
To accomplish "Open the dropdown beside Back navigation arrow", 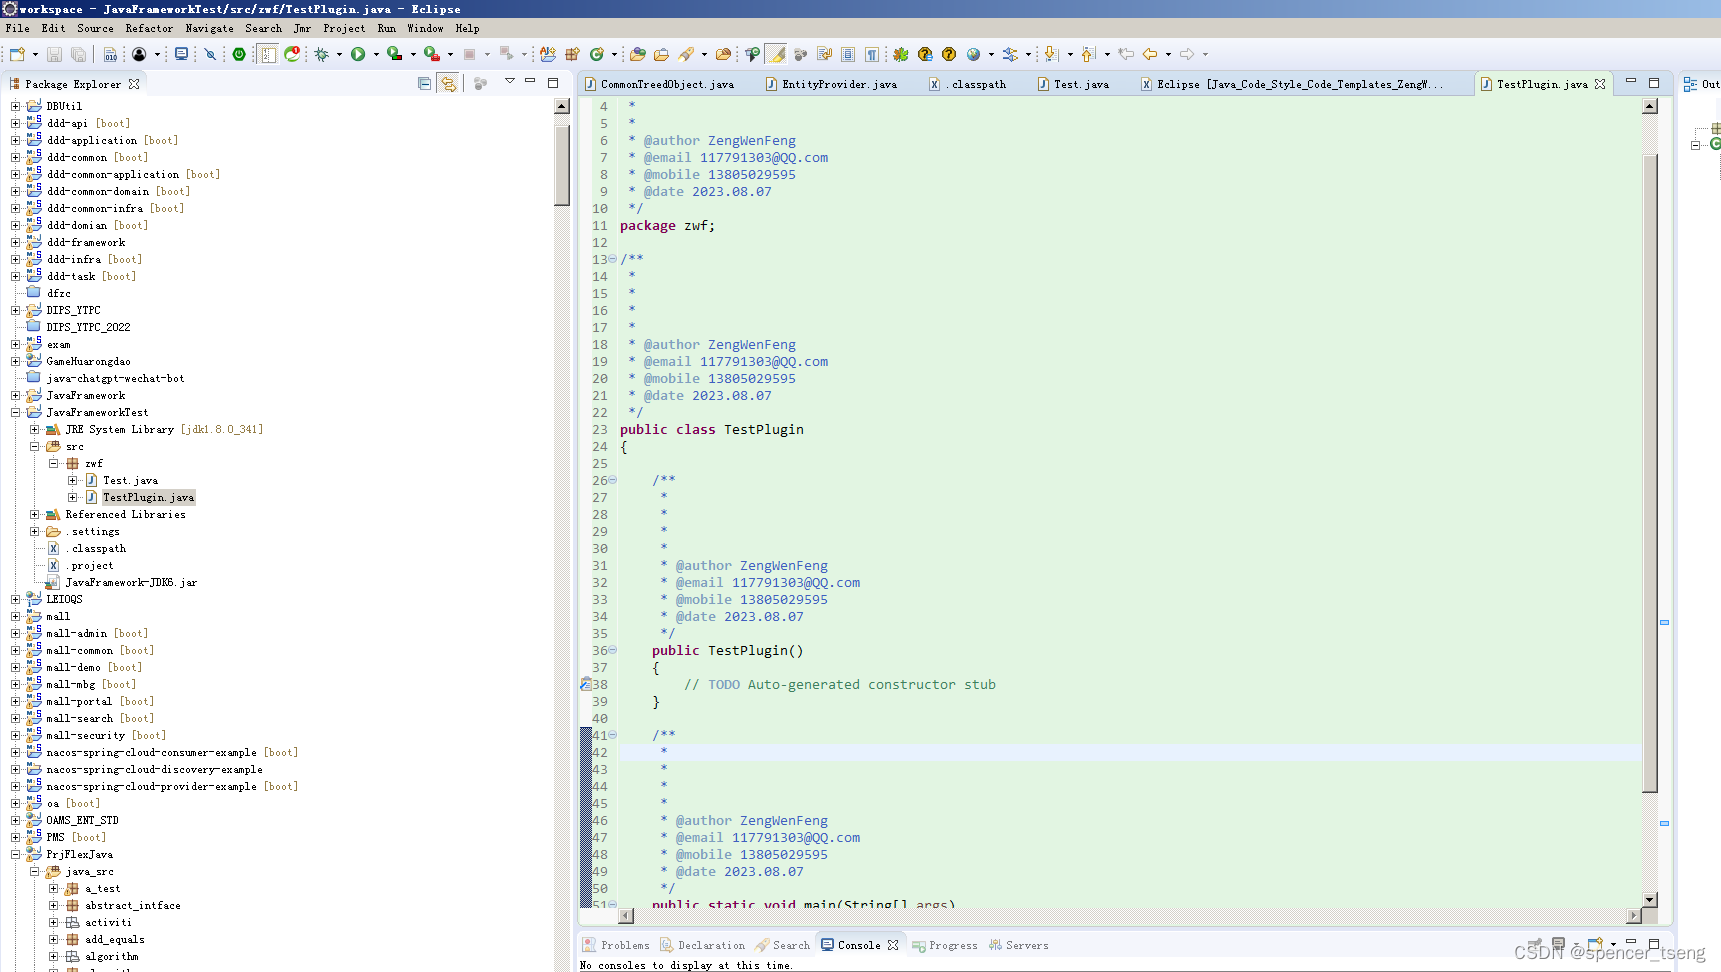I will click(x=1168, y=55).
